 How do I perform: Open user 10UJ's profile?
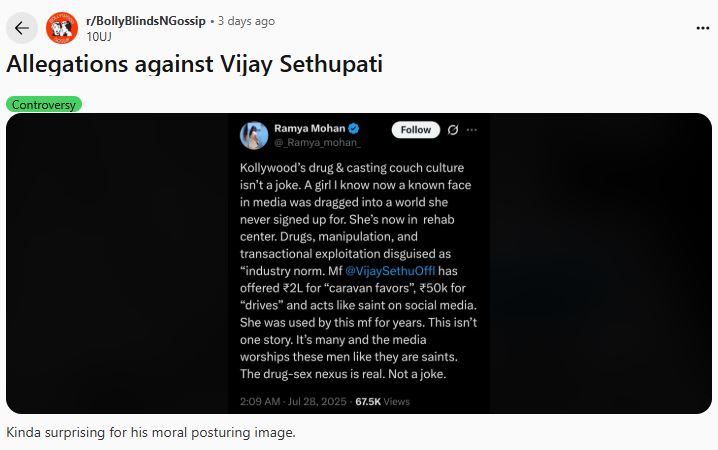click(x=100, y=36)
